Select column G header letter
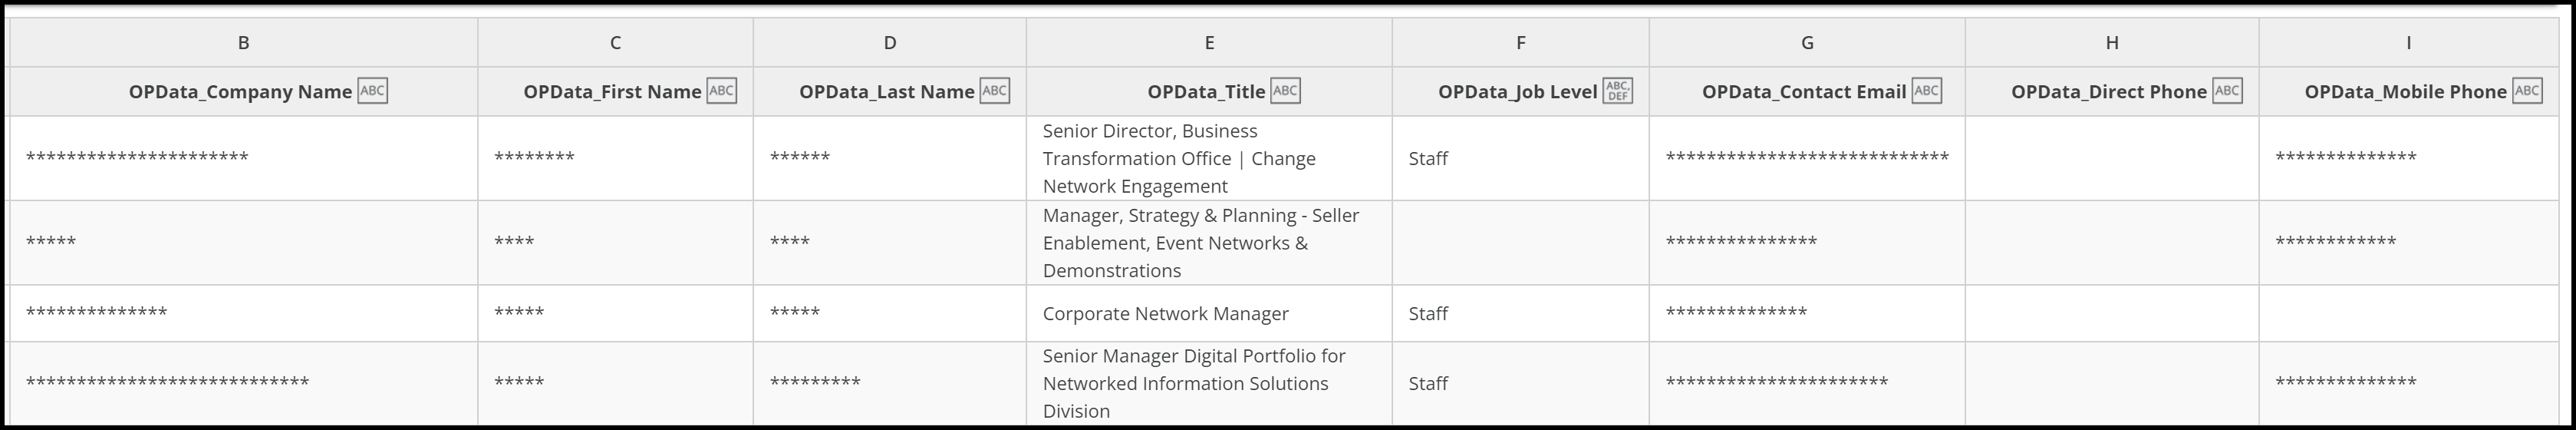 [x=1807, y=43]
